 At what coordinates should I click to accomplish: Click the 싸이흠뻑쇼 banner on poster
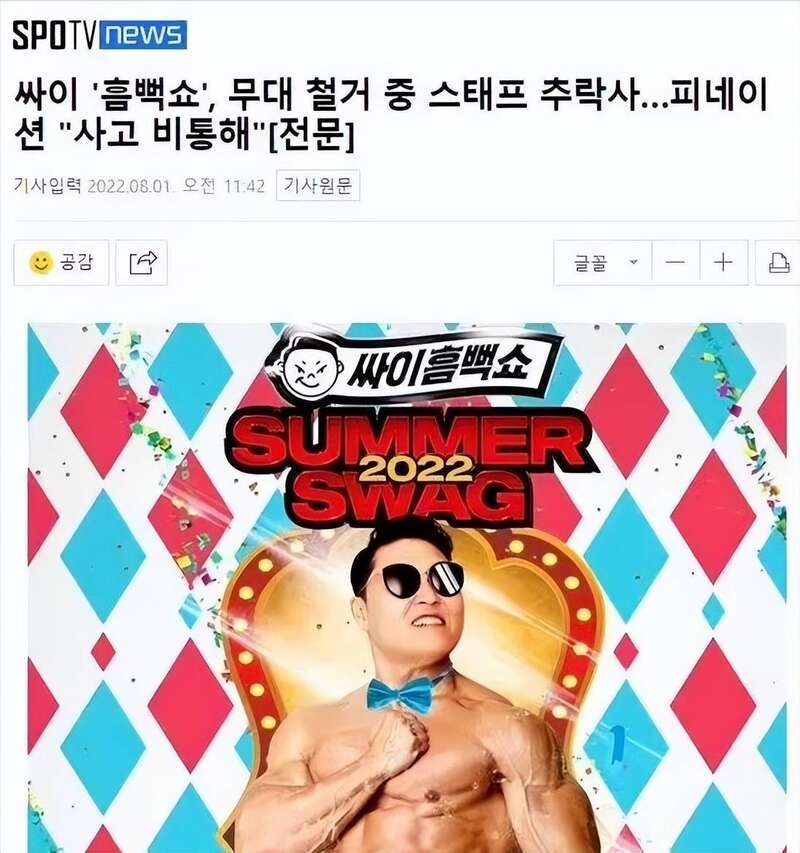pyautogui.click(x=415, y=367)
